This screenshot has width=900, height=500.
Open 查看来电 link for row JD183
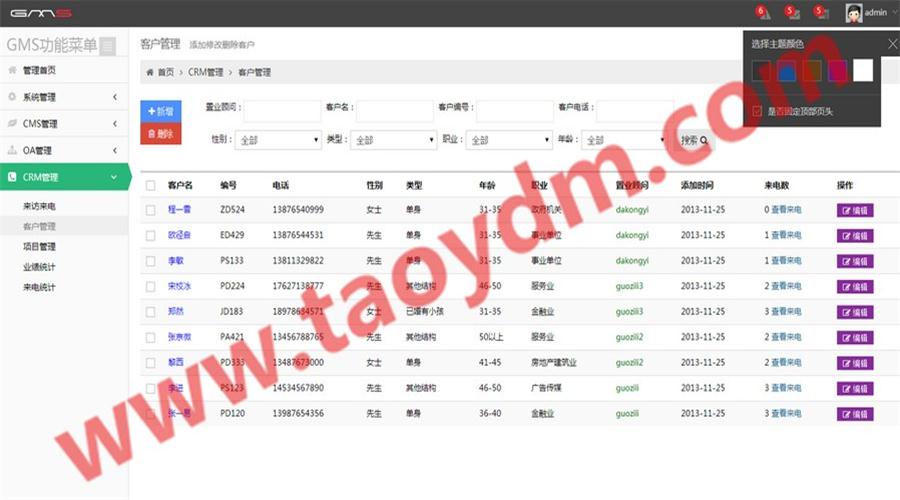(786, 312)
